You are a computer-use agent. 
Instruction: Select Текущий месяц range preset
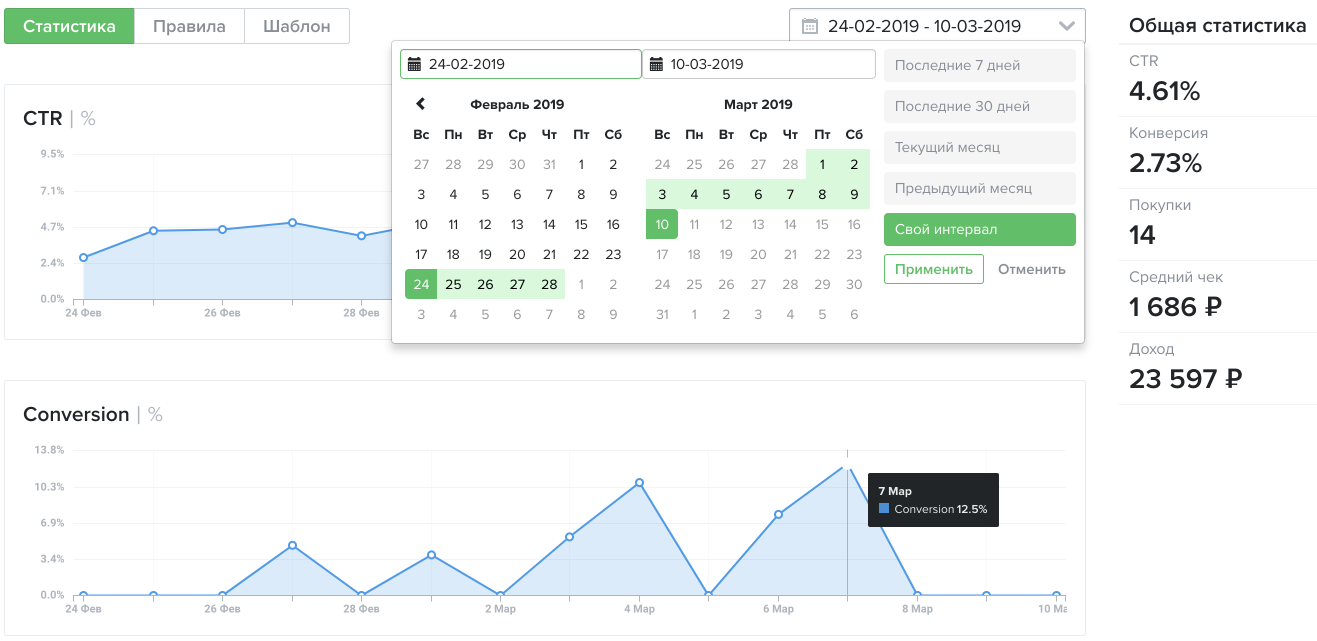pos(979,148)
